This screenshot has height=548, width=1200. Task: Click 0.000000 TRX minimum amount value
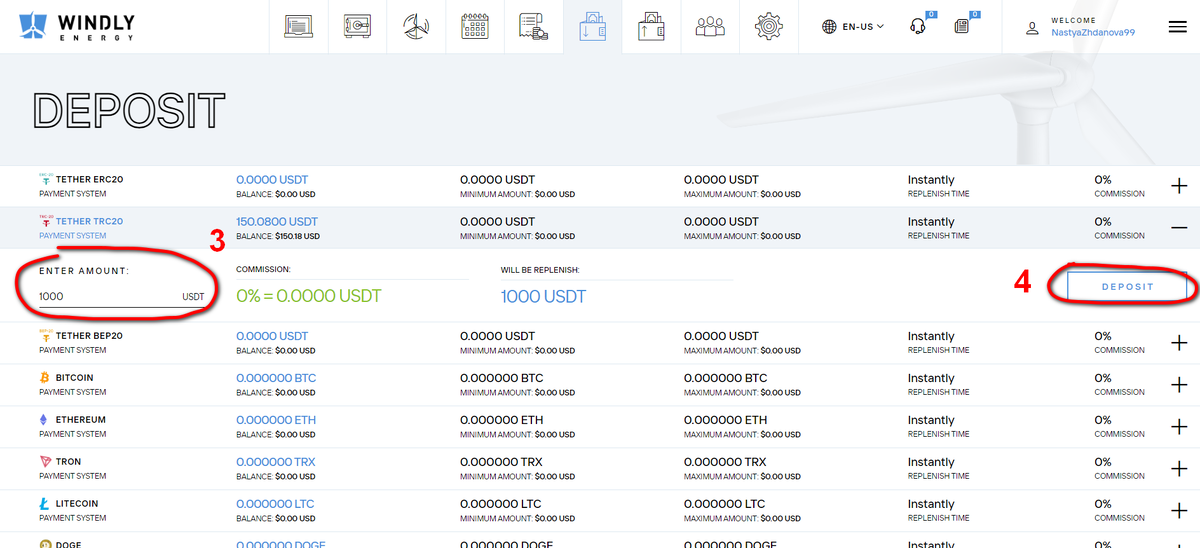[x=501, y=463]
